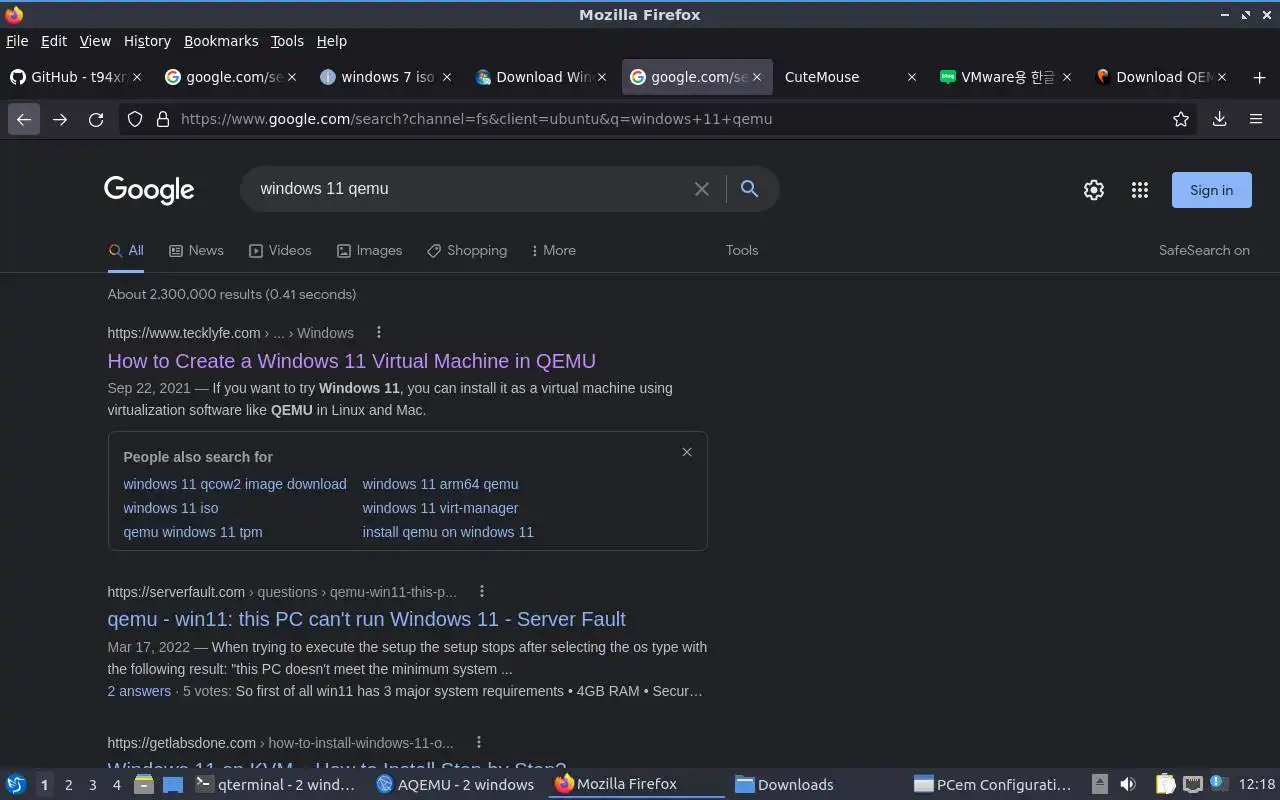Image resolution: width=1280 pixels, height=800 pixels.
Task: Switch to workspace 2 in taskbar
Action: point(68,785)
